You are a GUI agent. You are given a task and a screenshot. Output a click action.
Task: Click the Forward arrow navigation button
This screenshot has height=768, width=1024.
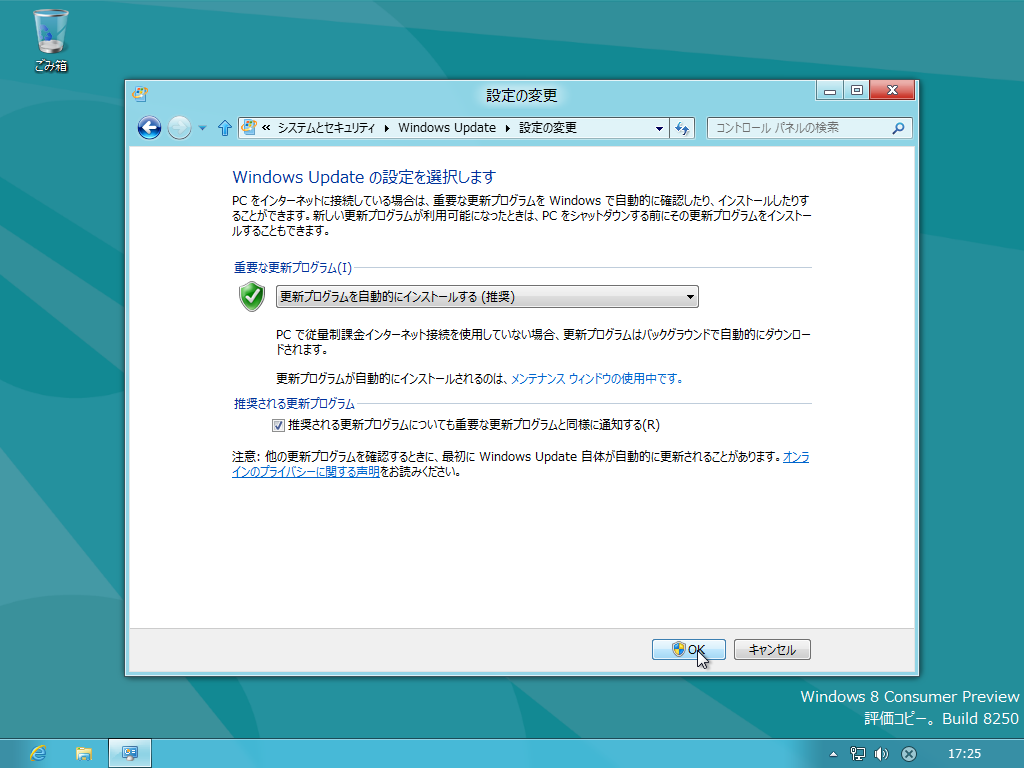[x=179, y=128]
